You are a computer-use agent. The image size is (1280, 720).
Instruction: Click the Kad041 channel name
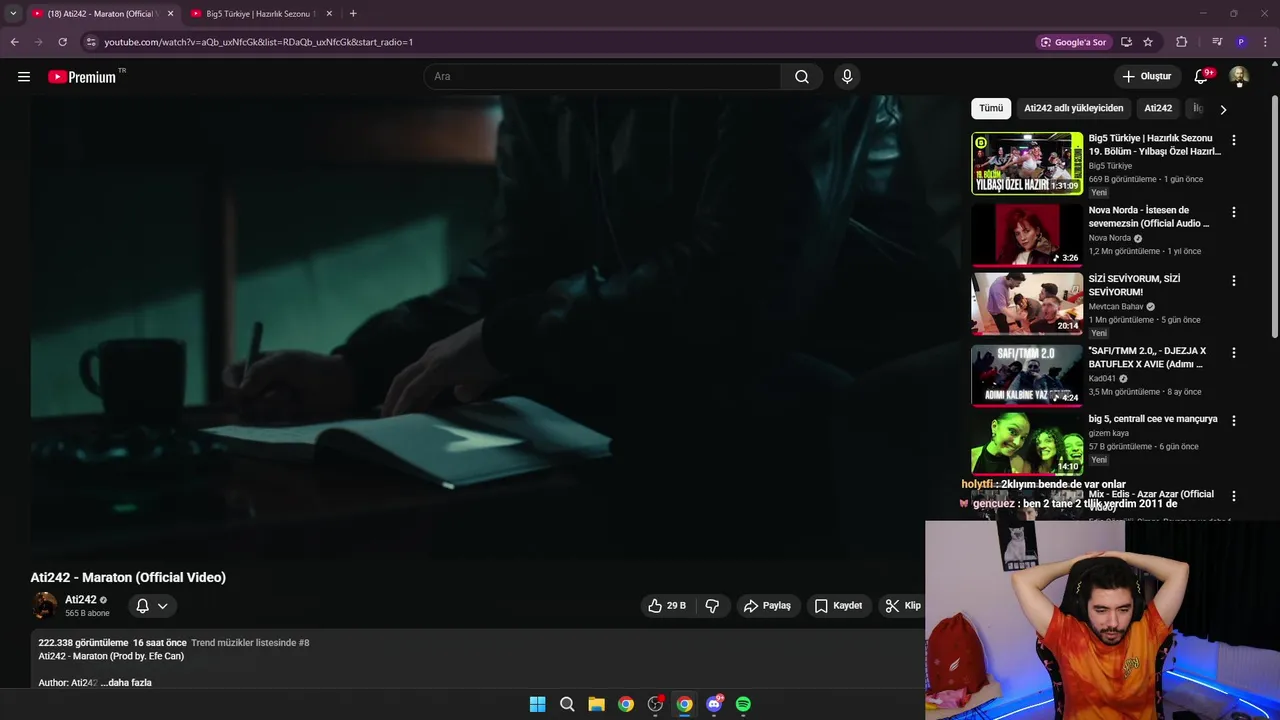tap(1102, 379)
